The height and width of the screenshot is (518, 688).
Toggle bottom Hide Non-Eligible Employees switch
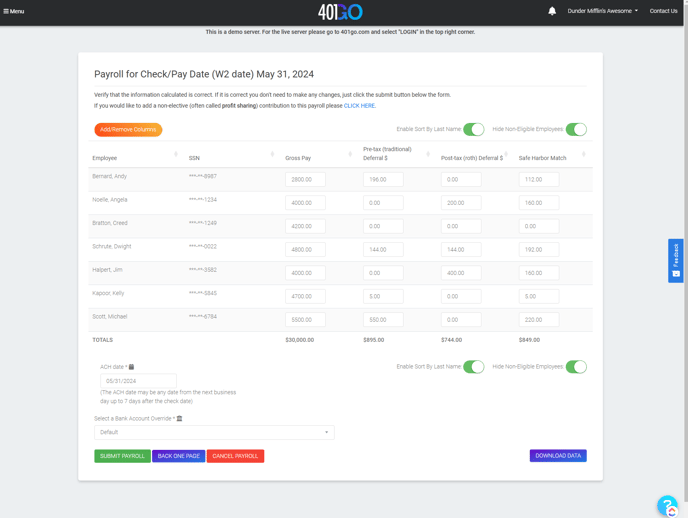pyautogui.click(x=576, y=367)
